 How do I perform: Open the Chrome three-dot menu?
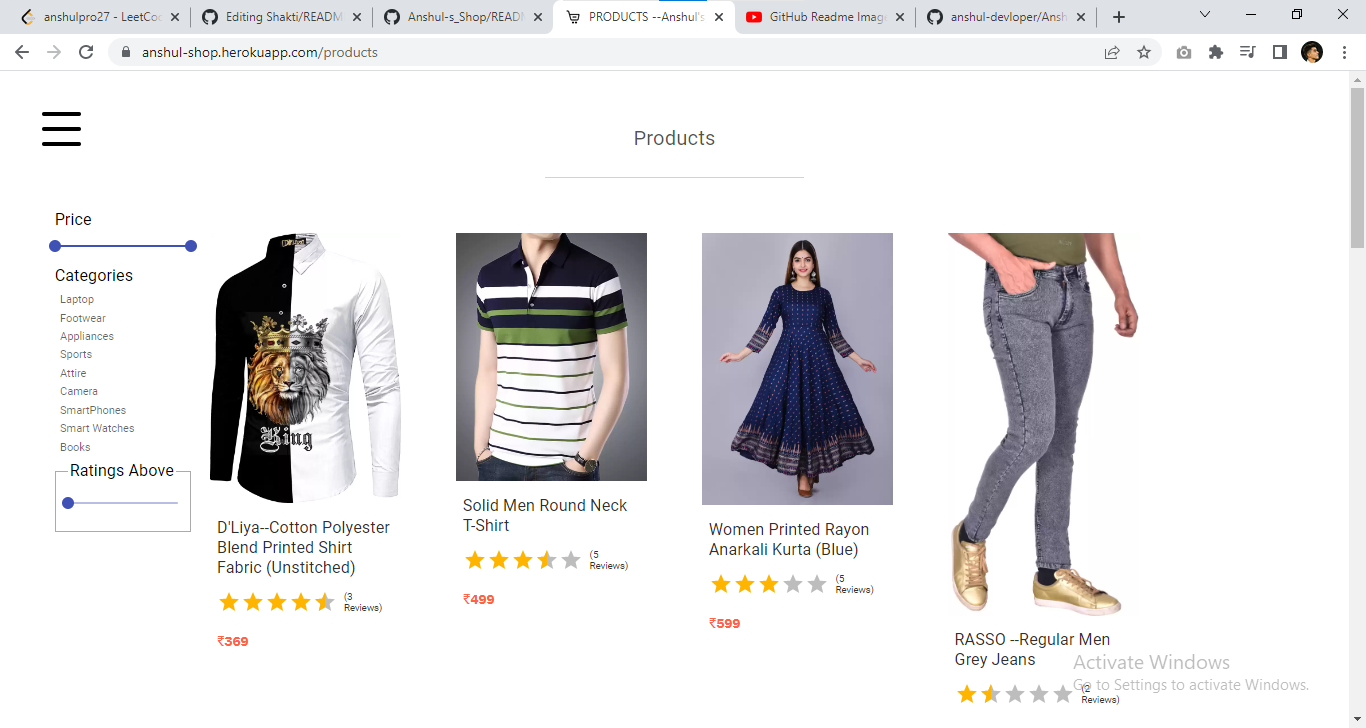(1344, 52)
